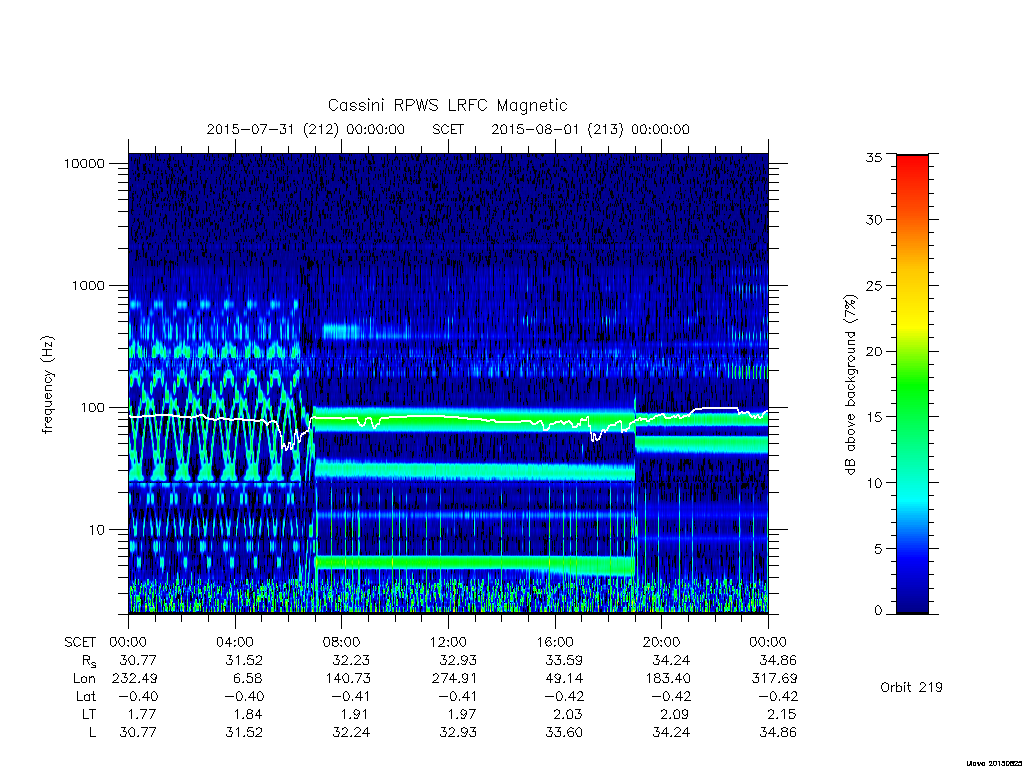This screenshot has width=1024, height=768.
Task: Click the L value '32.24'
Action: [351, 732]
